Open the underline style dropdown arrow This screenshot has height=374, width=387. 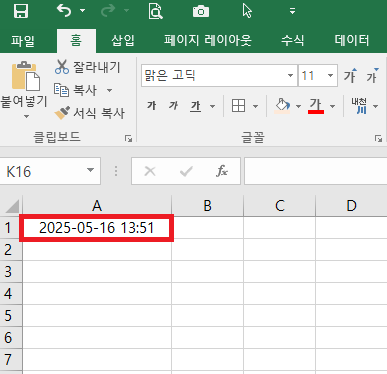pos(212,106)
